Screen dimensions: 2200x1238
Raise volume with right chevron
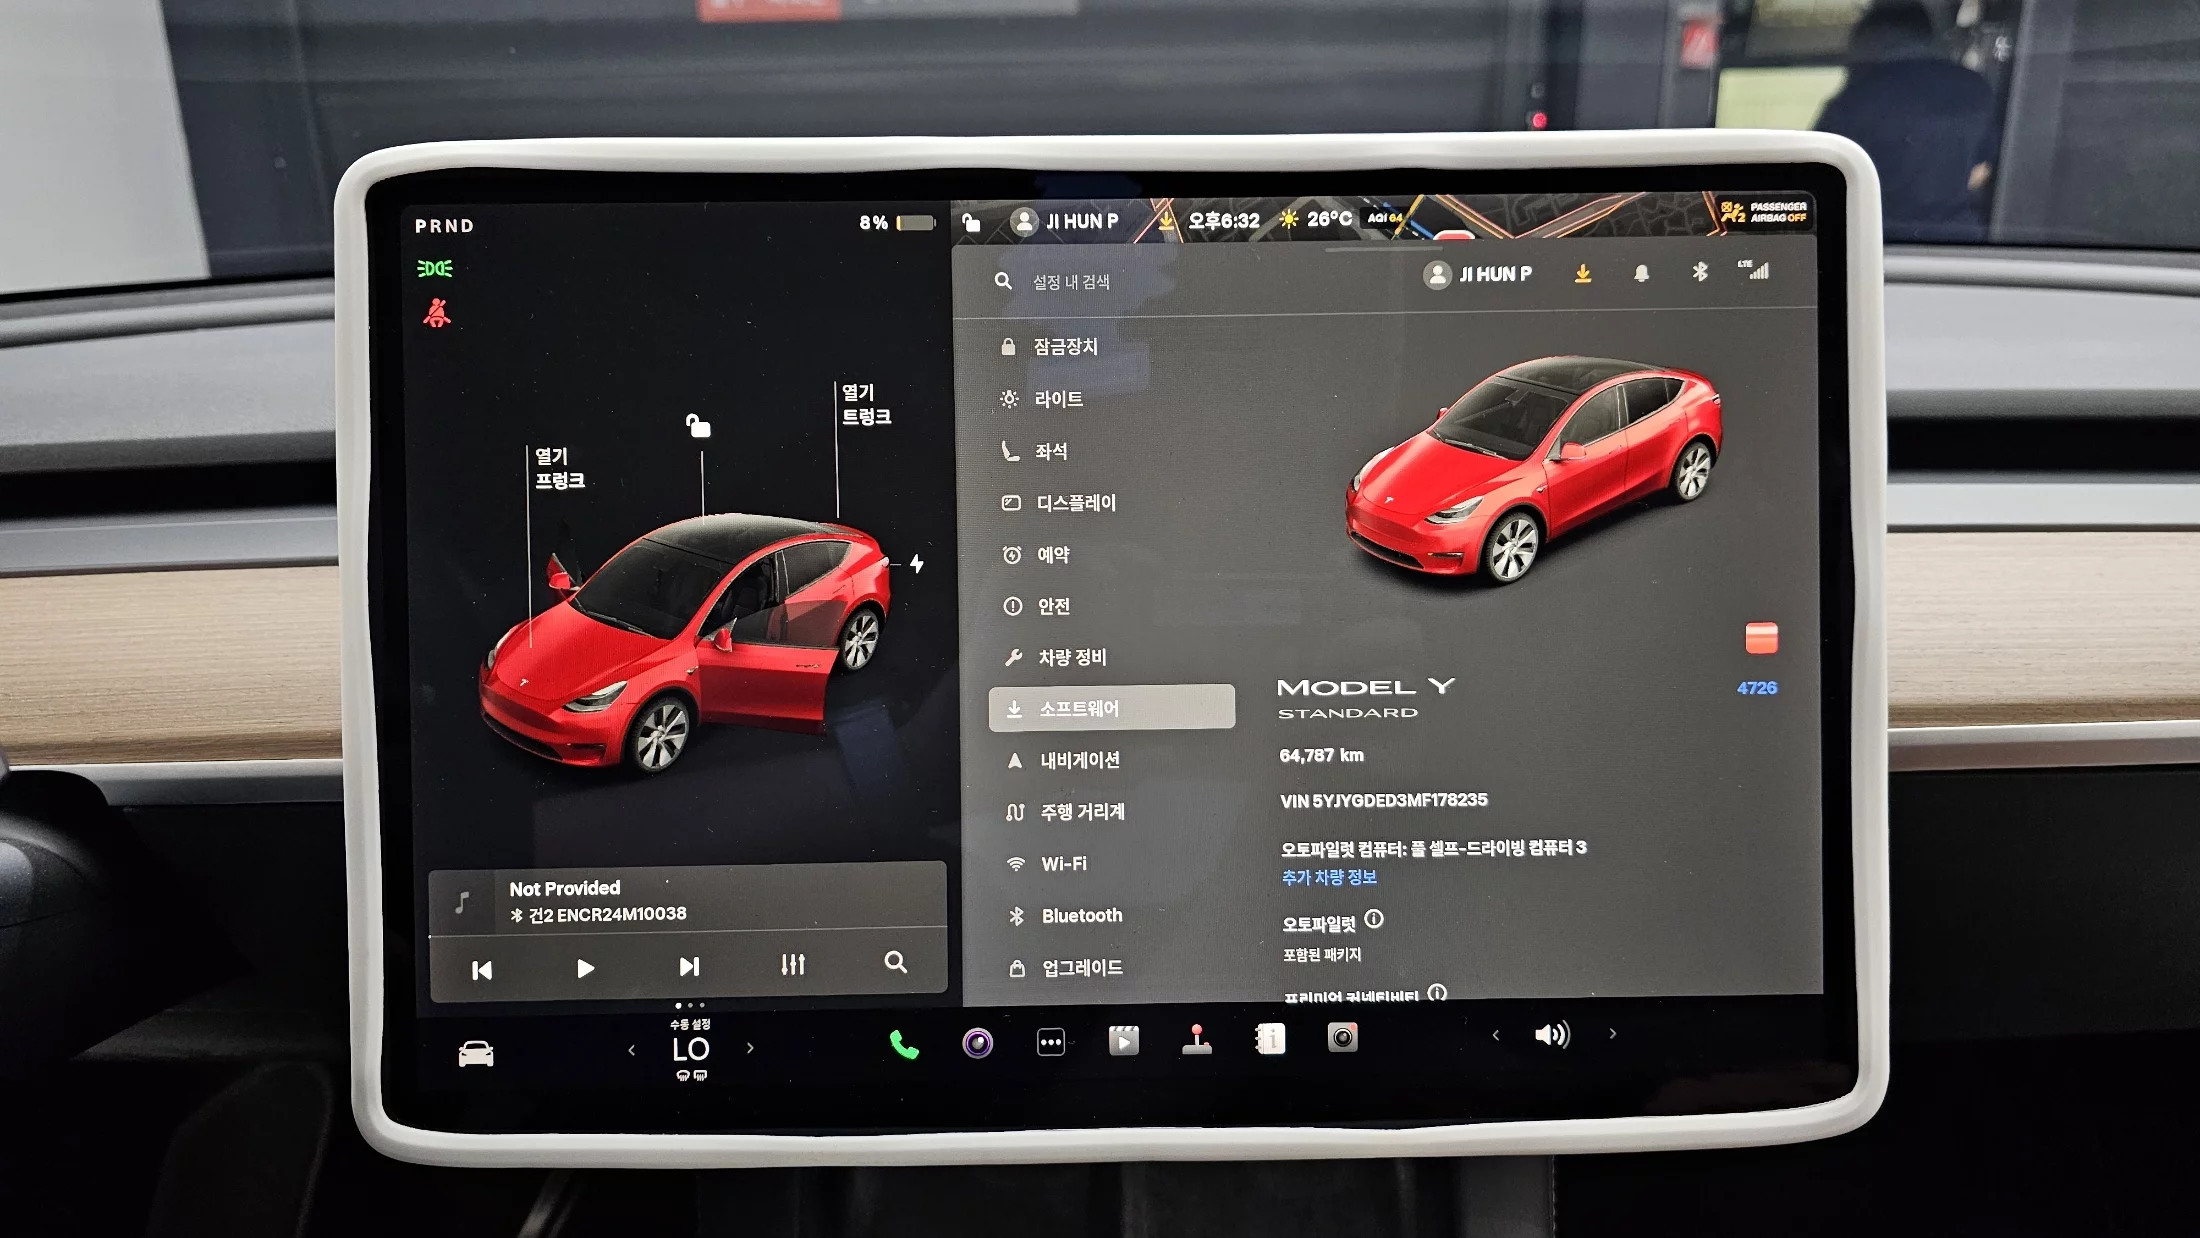tap(1612, 1034)
